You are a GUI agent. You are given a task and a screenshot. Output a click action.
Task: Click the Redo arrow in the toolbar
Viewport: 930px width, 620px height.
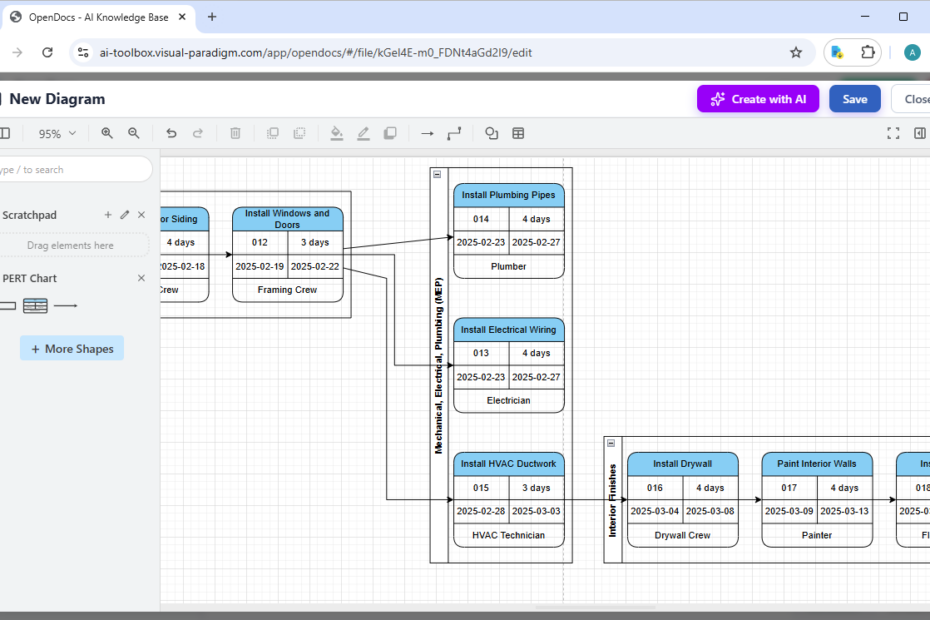(x=198, y=133)
